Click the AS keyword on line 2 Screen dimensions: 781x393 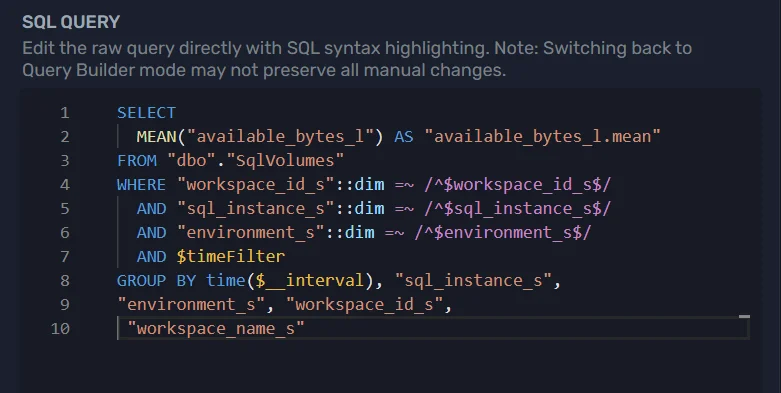click(404, 136)
